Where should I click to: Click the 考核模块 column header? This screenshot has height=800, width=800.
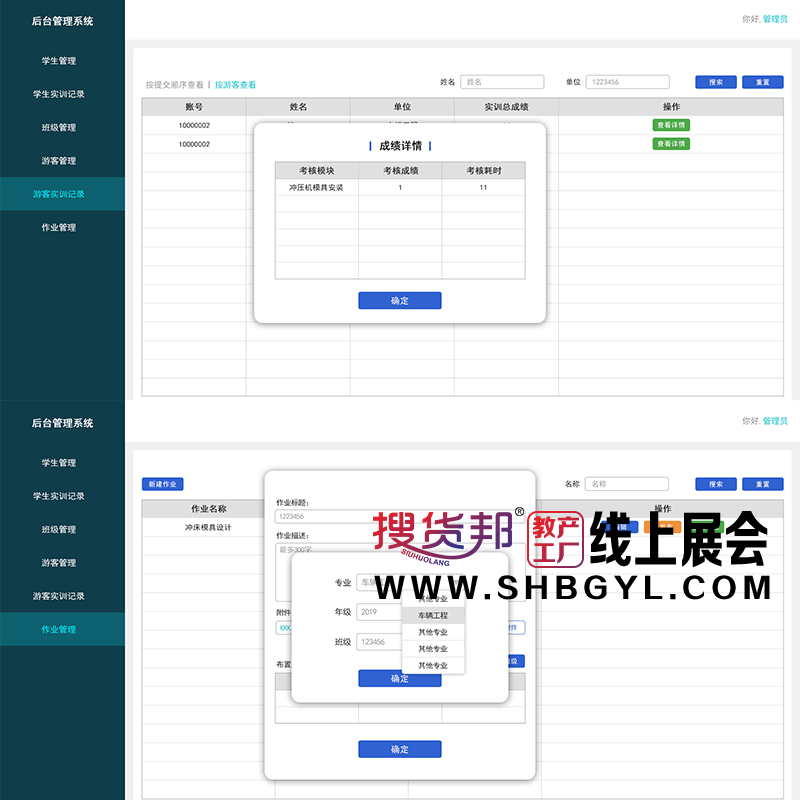tap(316, 170)
